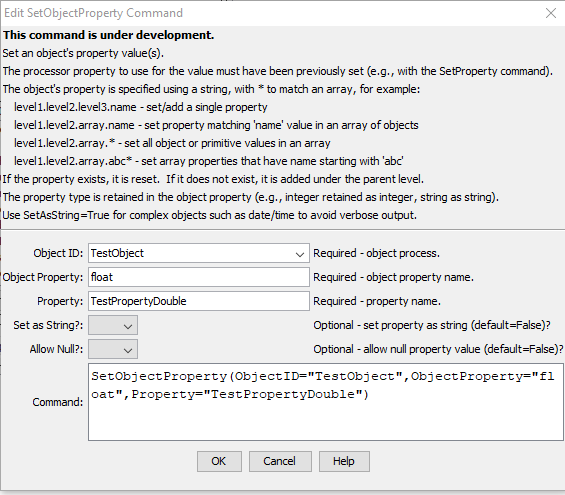Click the 'level1.level2.level3.name' example line
Screen dimensions: 565x495
[141, 107]
